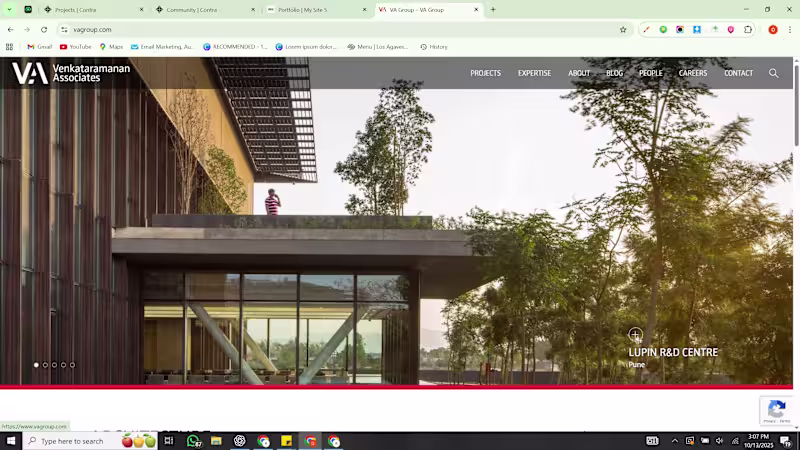Open WhatsApp from the taskbar
This screenshot has height=450, width=800.
coord(193,441)
